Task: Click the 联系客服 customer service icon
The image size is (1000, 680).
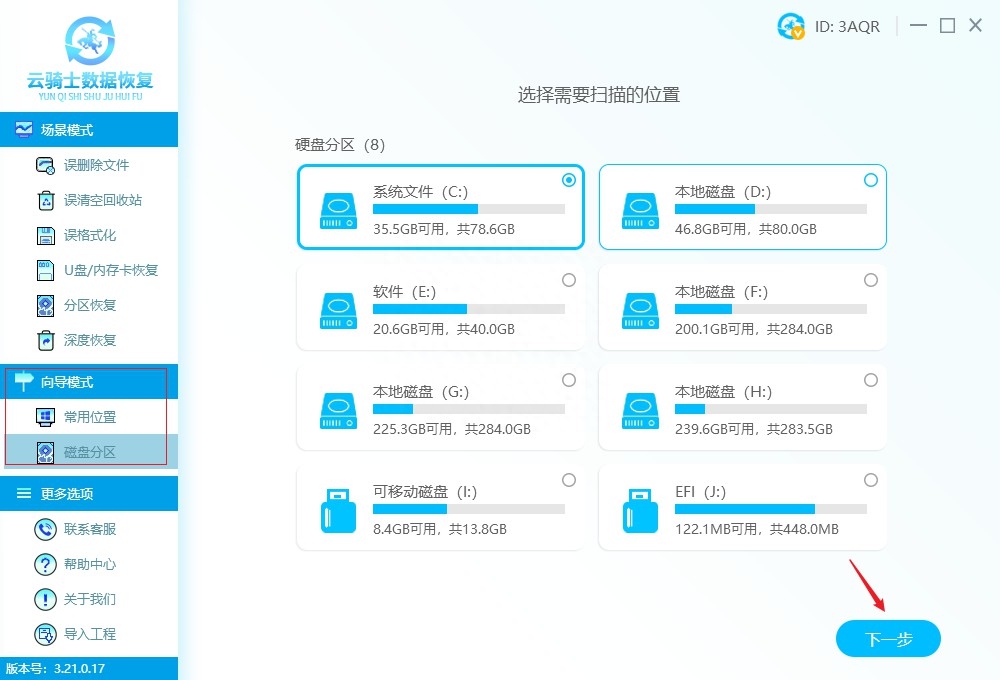Action: pos(43,529)
